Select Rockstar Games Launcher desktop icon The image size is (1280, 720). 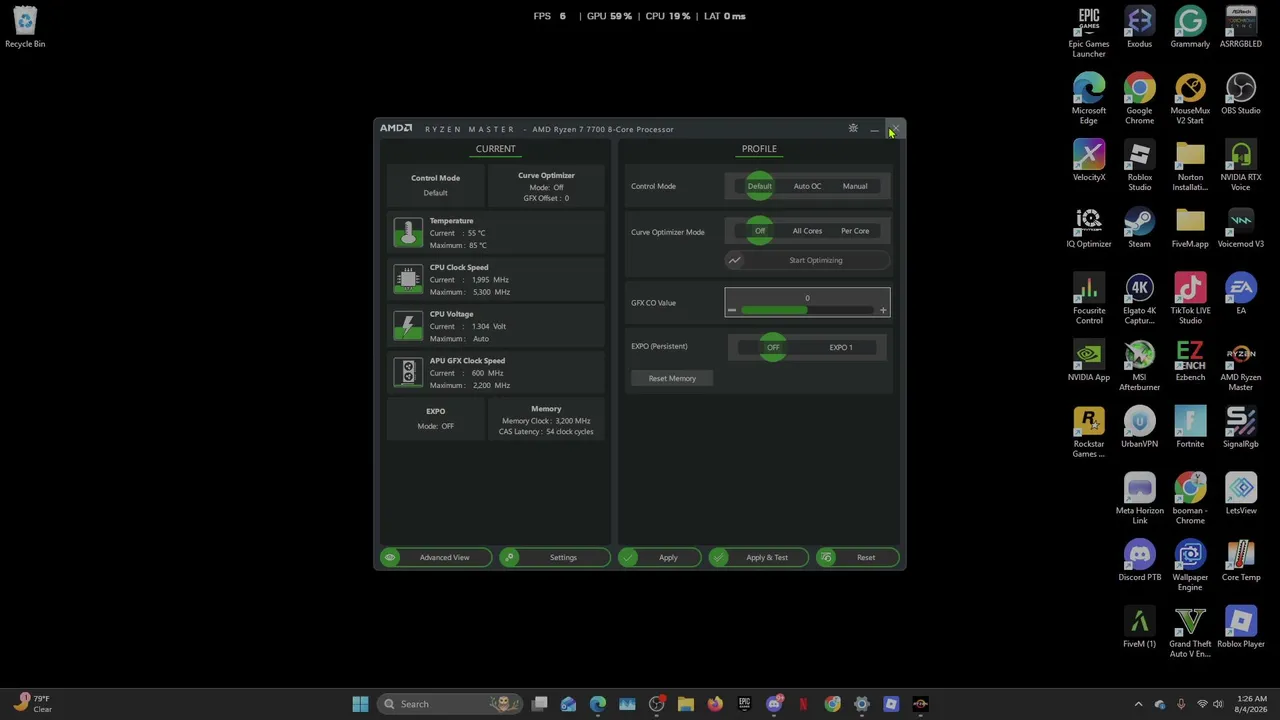point(1089,433)
